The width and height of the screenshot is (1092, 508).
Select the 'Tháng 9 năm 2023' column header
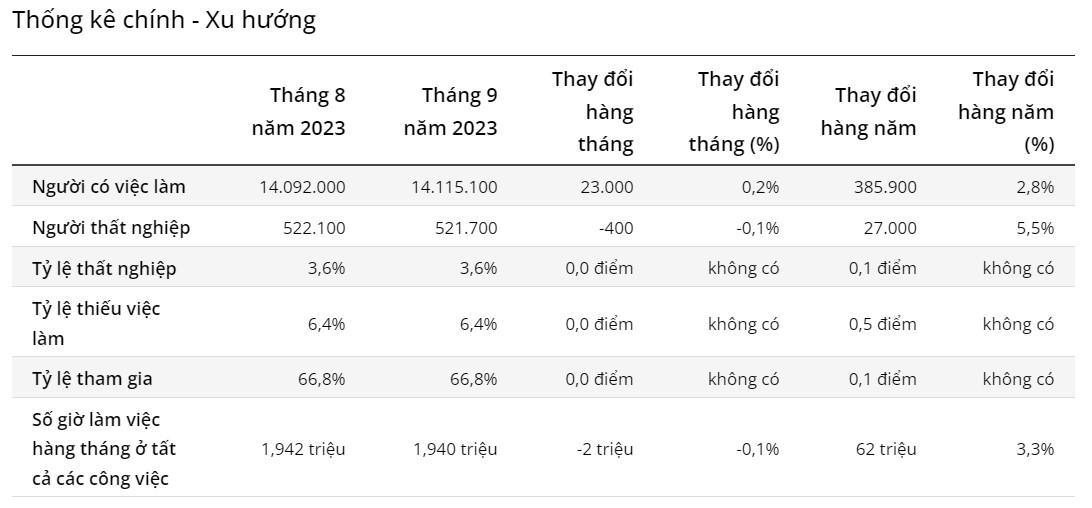[x=450, y=112]
